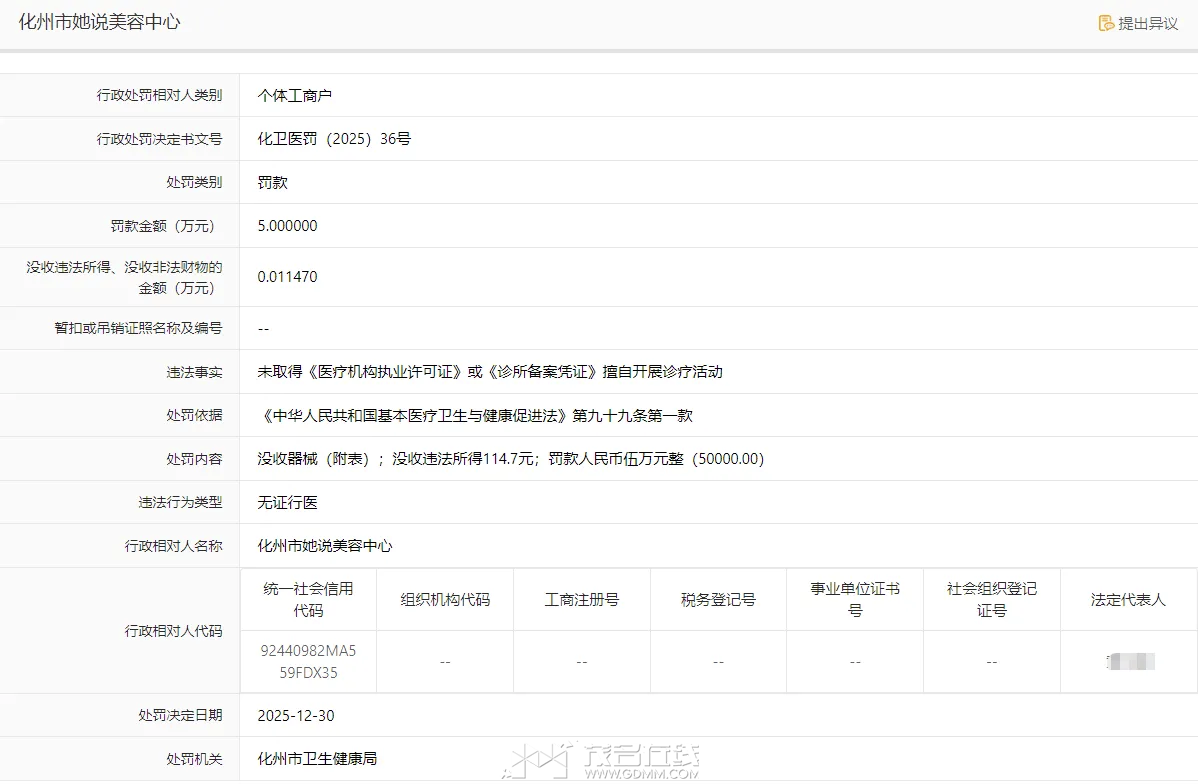Image resolution: width=1198 pixels, height=784 pixels.
Task: Click the 组织机构代码 column header
Action: pyautogui.click(x=445, y=600)
